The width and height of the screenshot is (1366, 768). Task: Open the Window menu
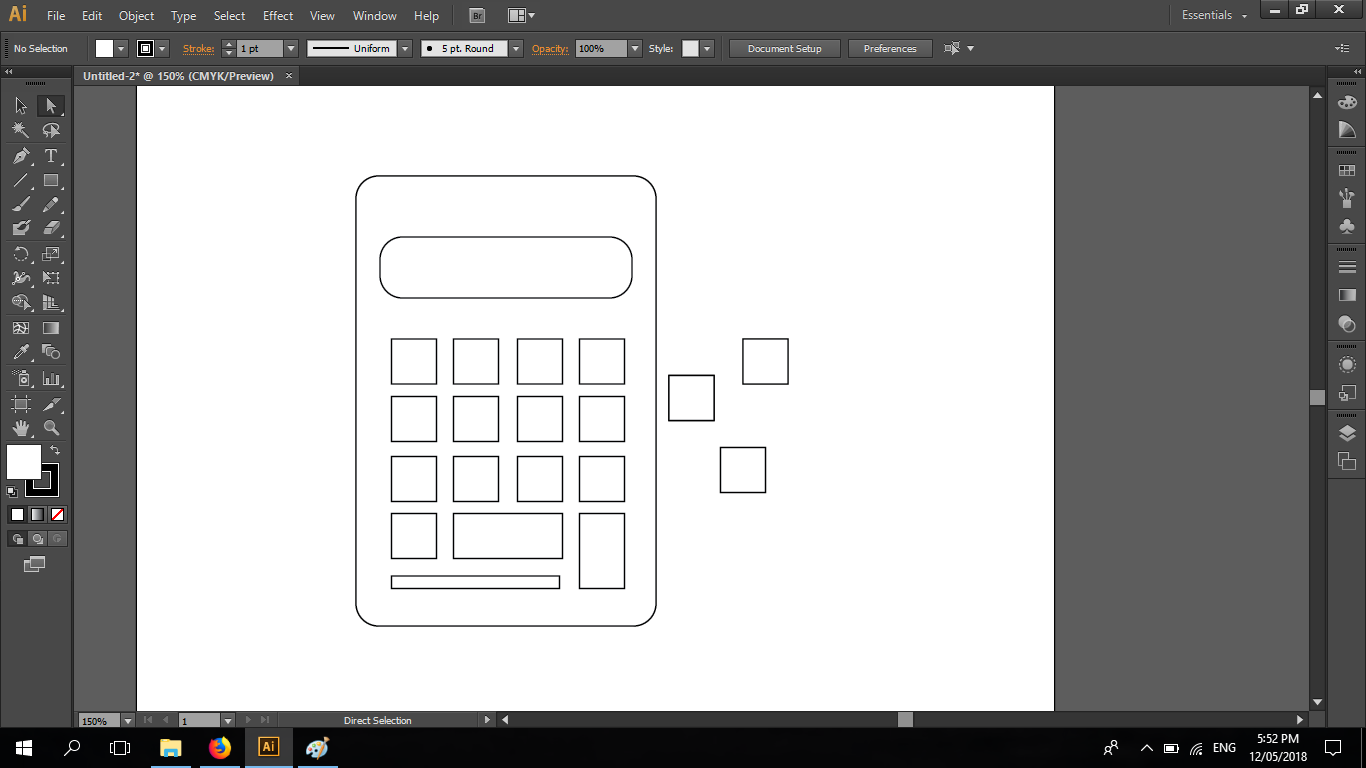375,16
